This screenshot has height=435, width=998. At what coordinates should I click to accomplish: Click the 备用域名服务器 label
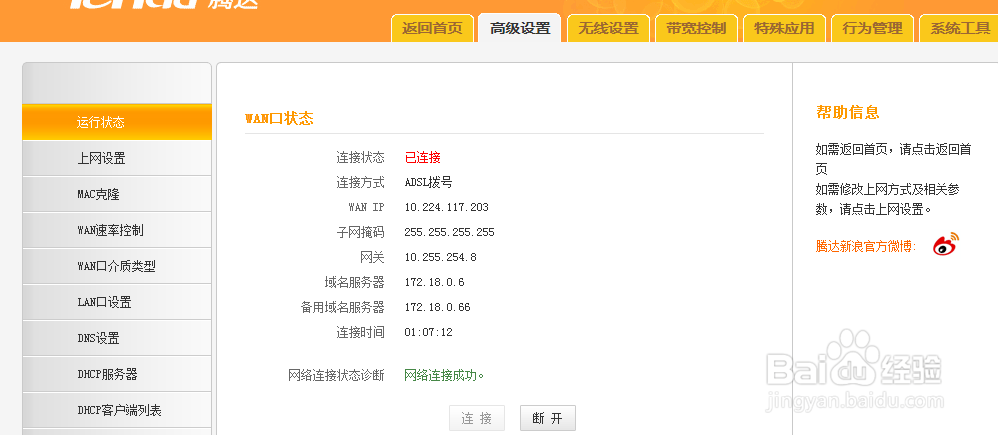click(342, 307)
